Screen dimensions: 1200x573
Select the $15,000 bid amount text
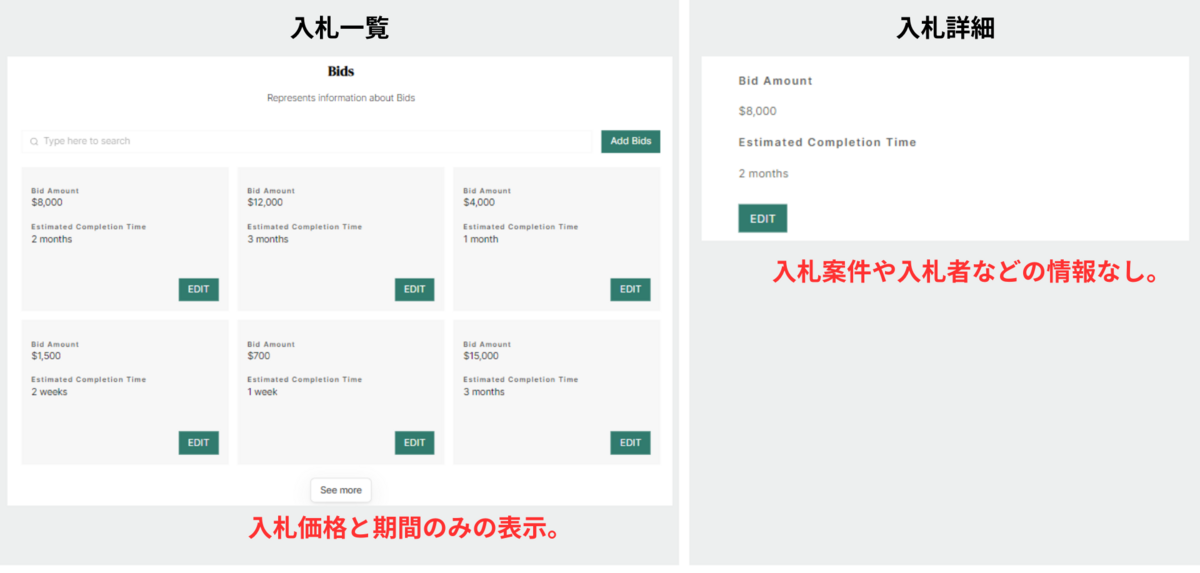pyautogui.click(x=481, y=356)
